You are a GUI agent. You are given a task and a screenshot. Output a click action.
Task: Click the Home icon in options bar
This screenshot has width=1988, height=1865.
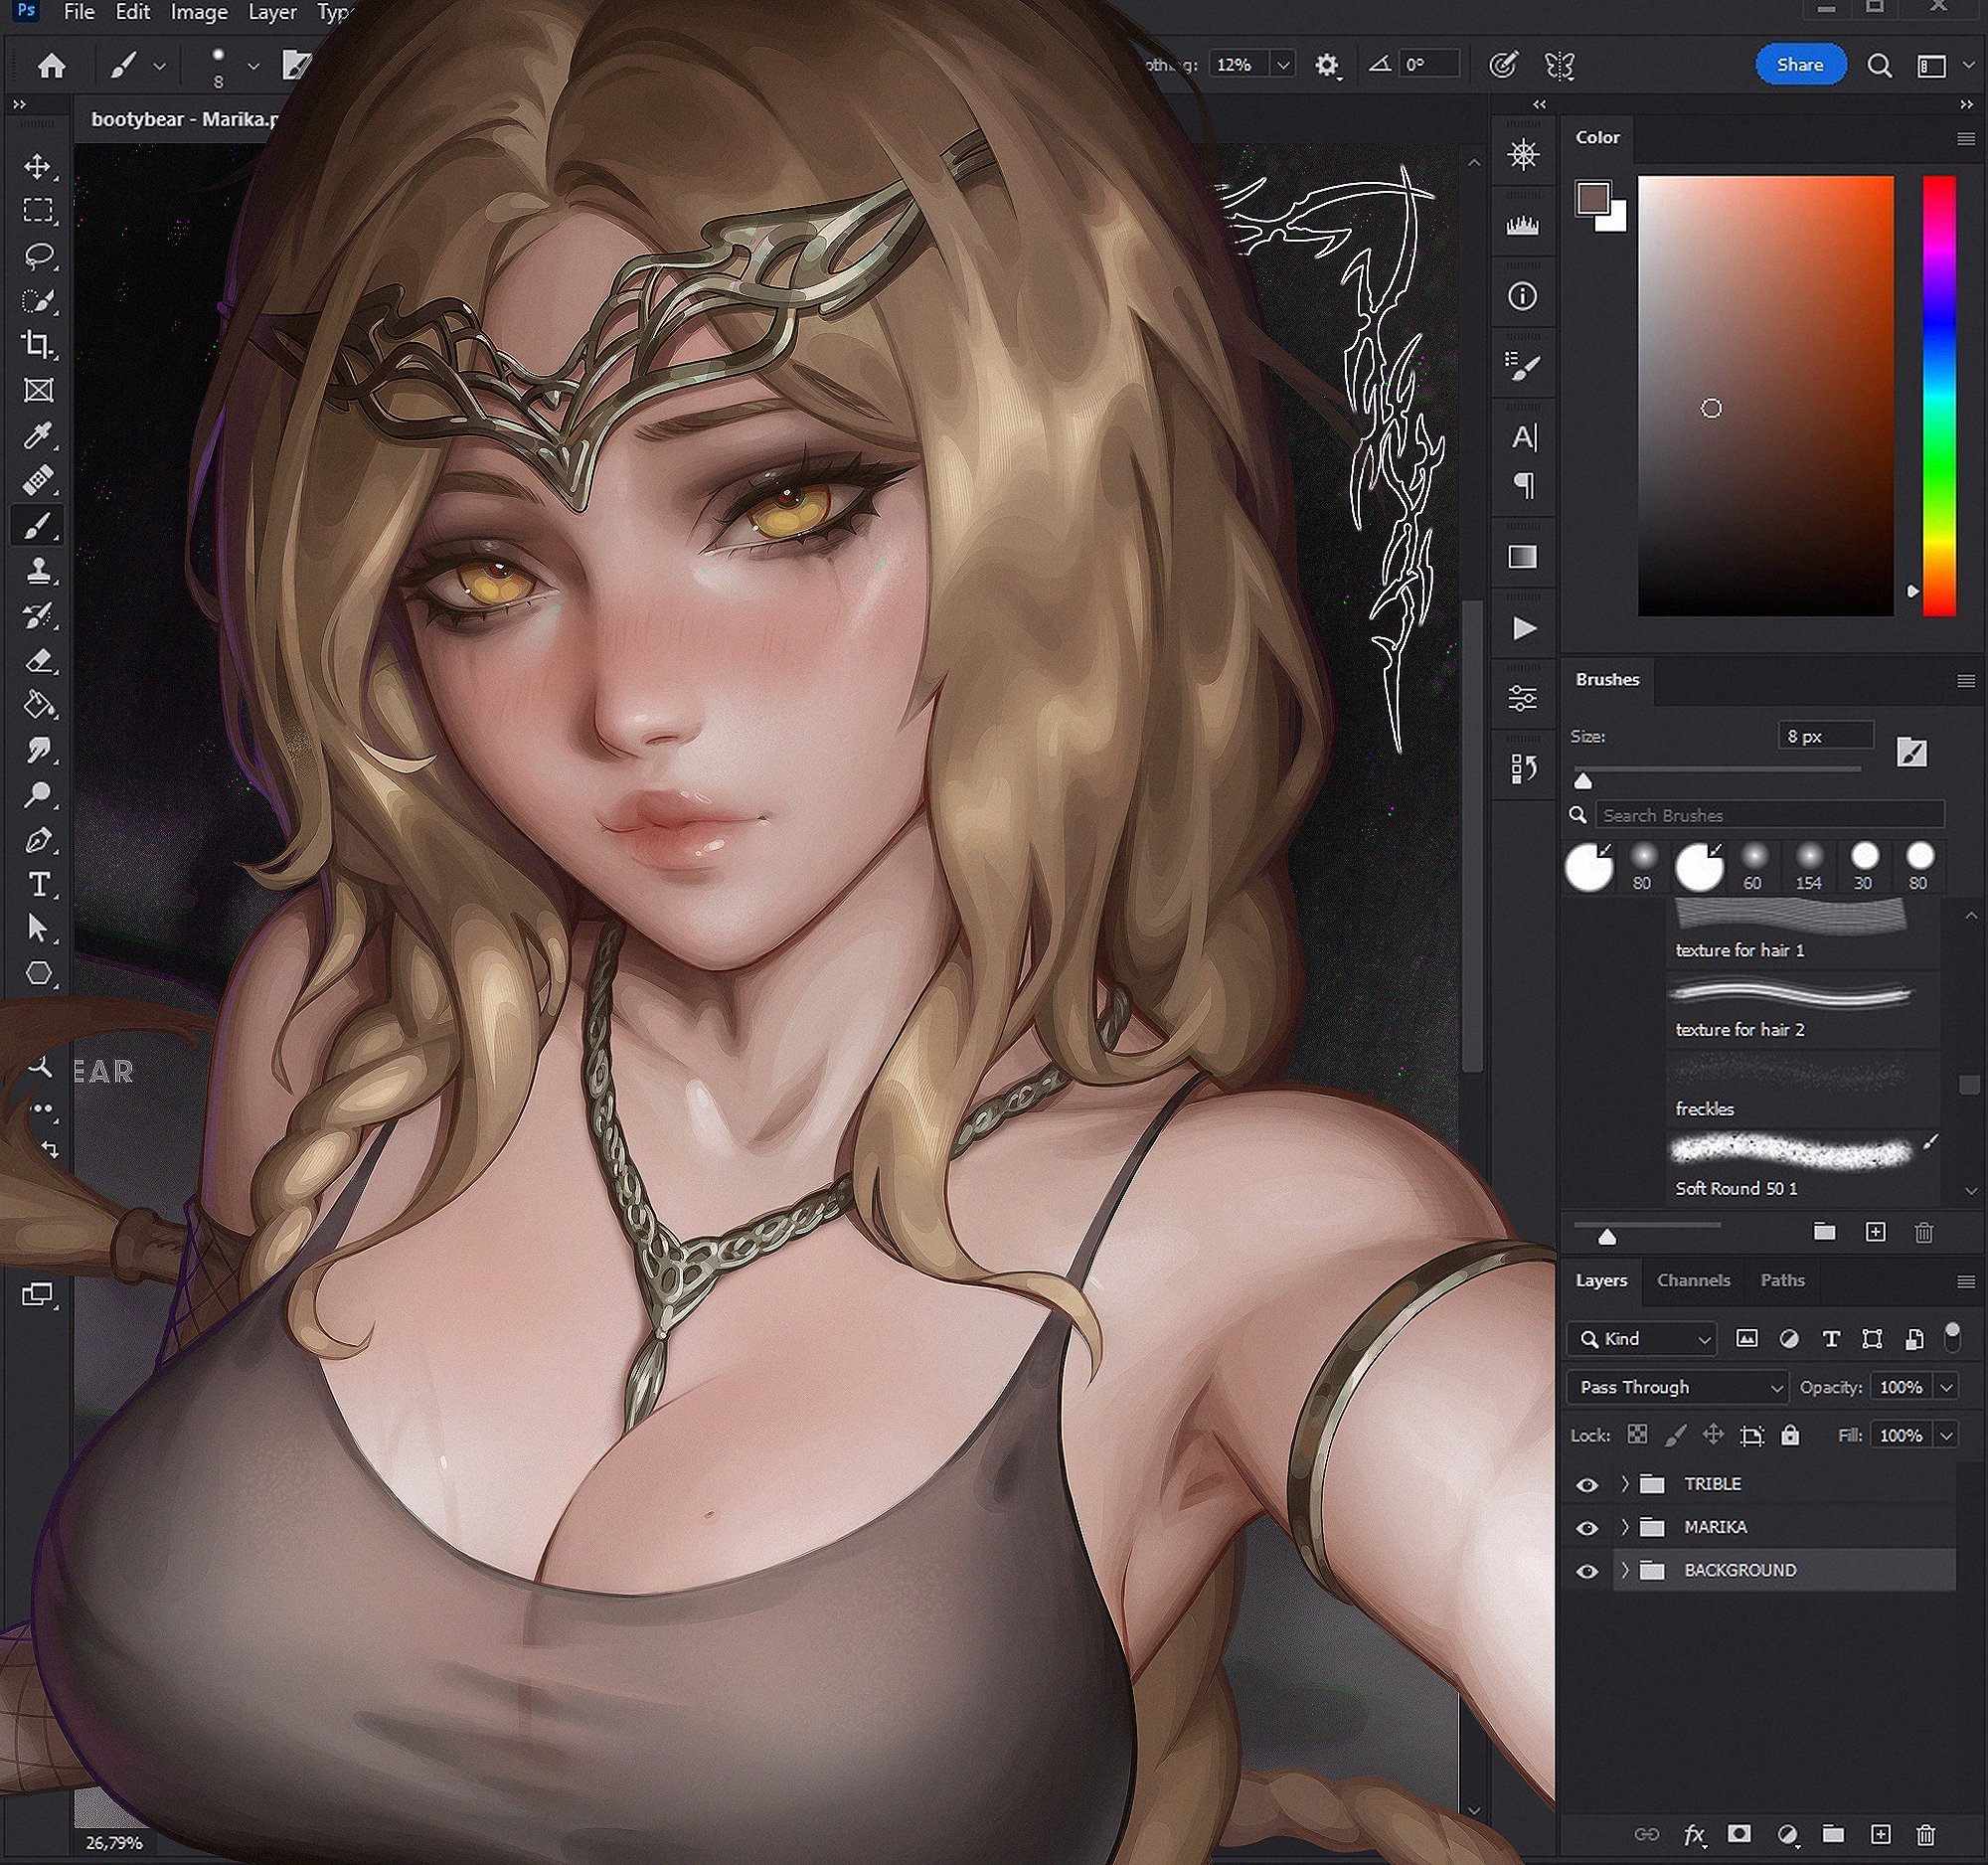tap(51, 66)
